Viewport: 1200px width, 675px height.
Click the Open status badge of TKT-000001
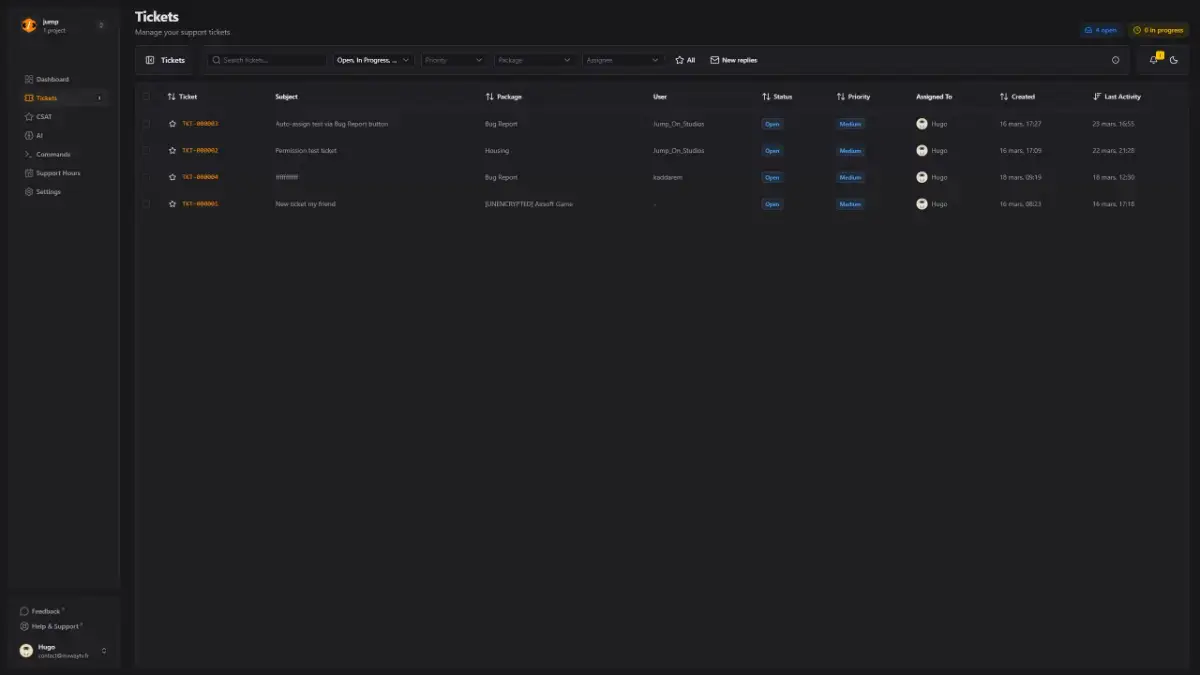pyautogui.click(x=772, y=204)
